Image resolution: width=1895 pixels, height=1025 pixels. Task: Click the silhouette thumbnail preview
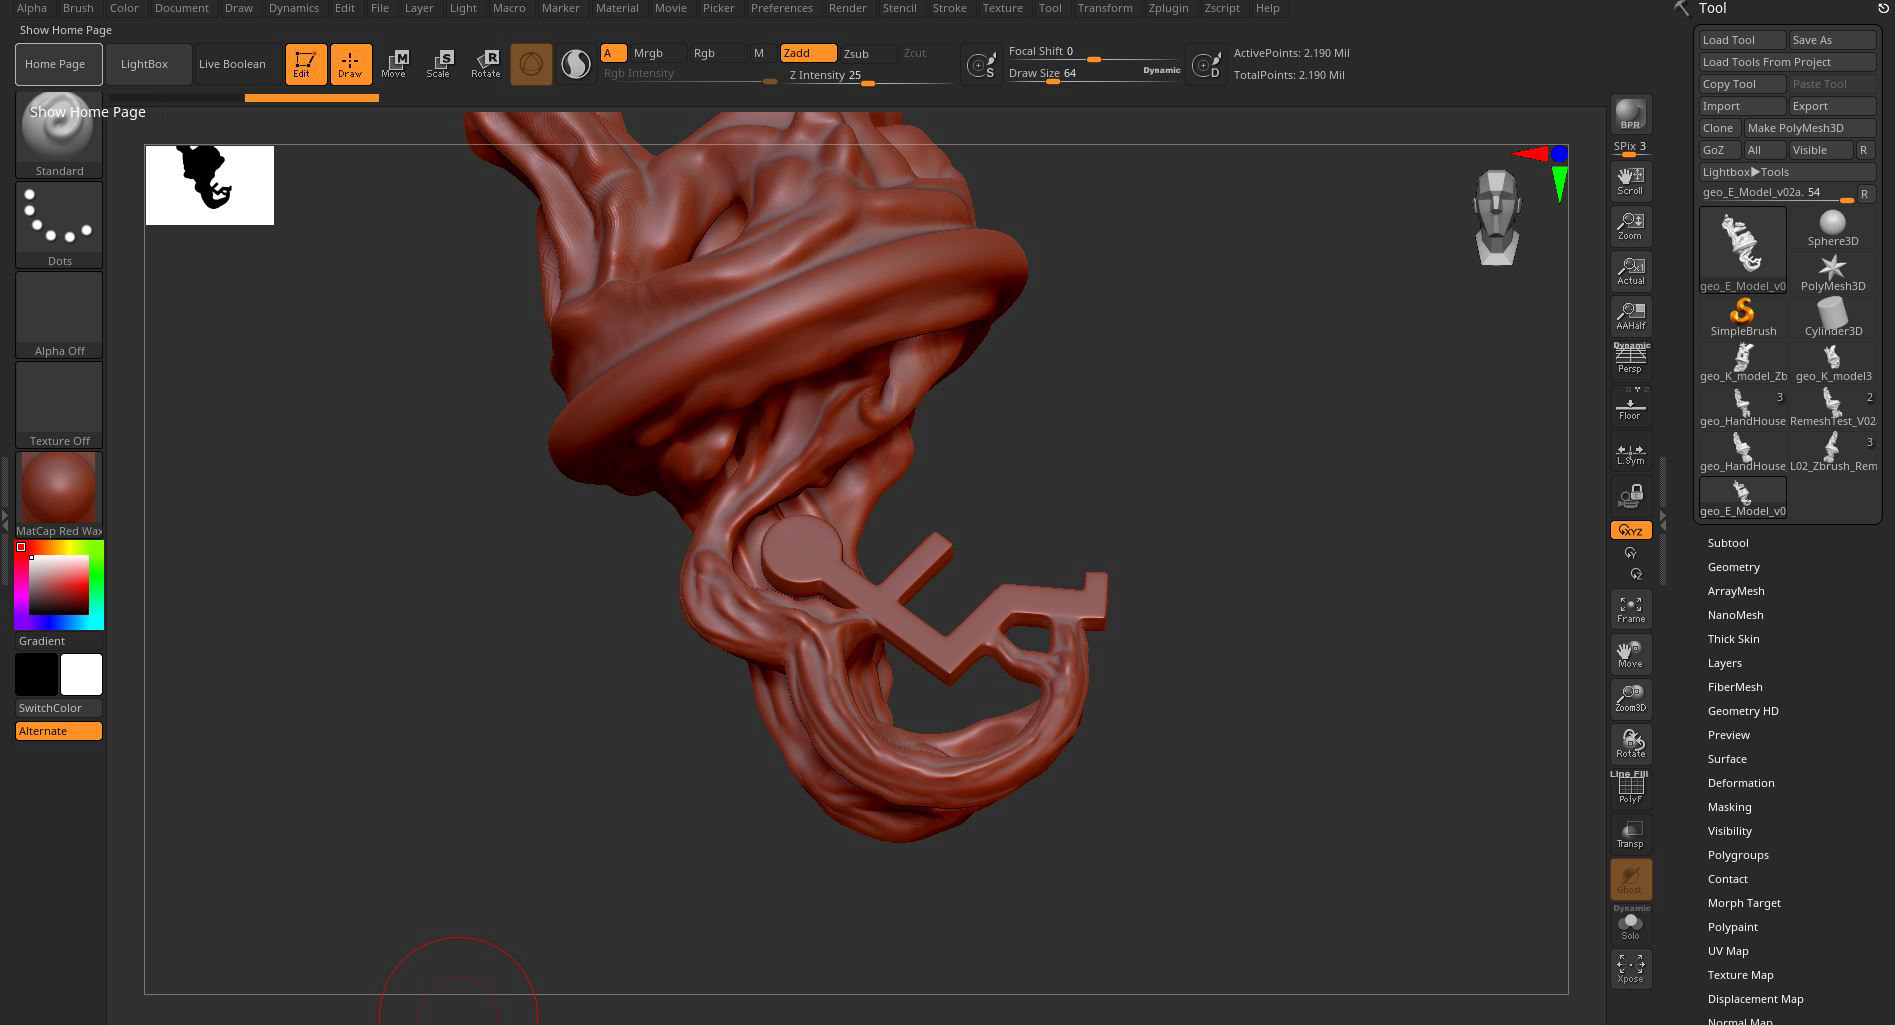click(x=209, y=185)
